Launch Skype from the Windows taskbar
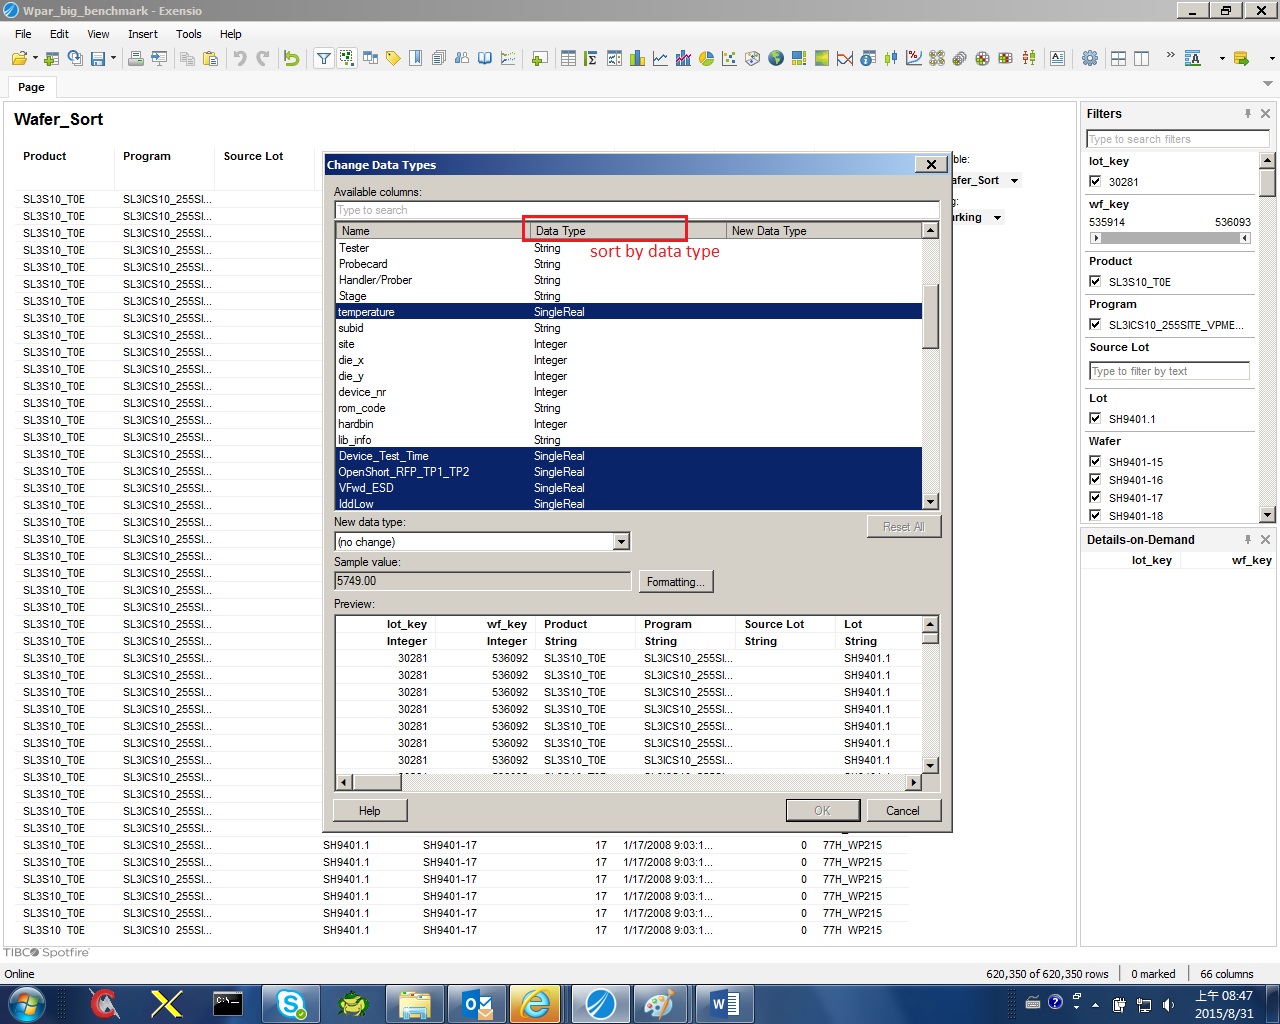The width and height of the screenshot is (1280, 1024). click(291, 1003)
